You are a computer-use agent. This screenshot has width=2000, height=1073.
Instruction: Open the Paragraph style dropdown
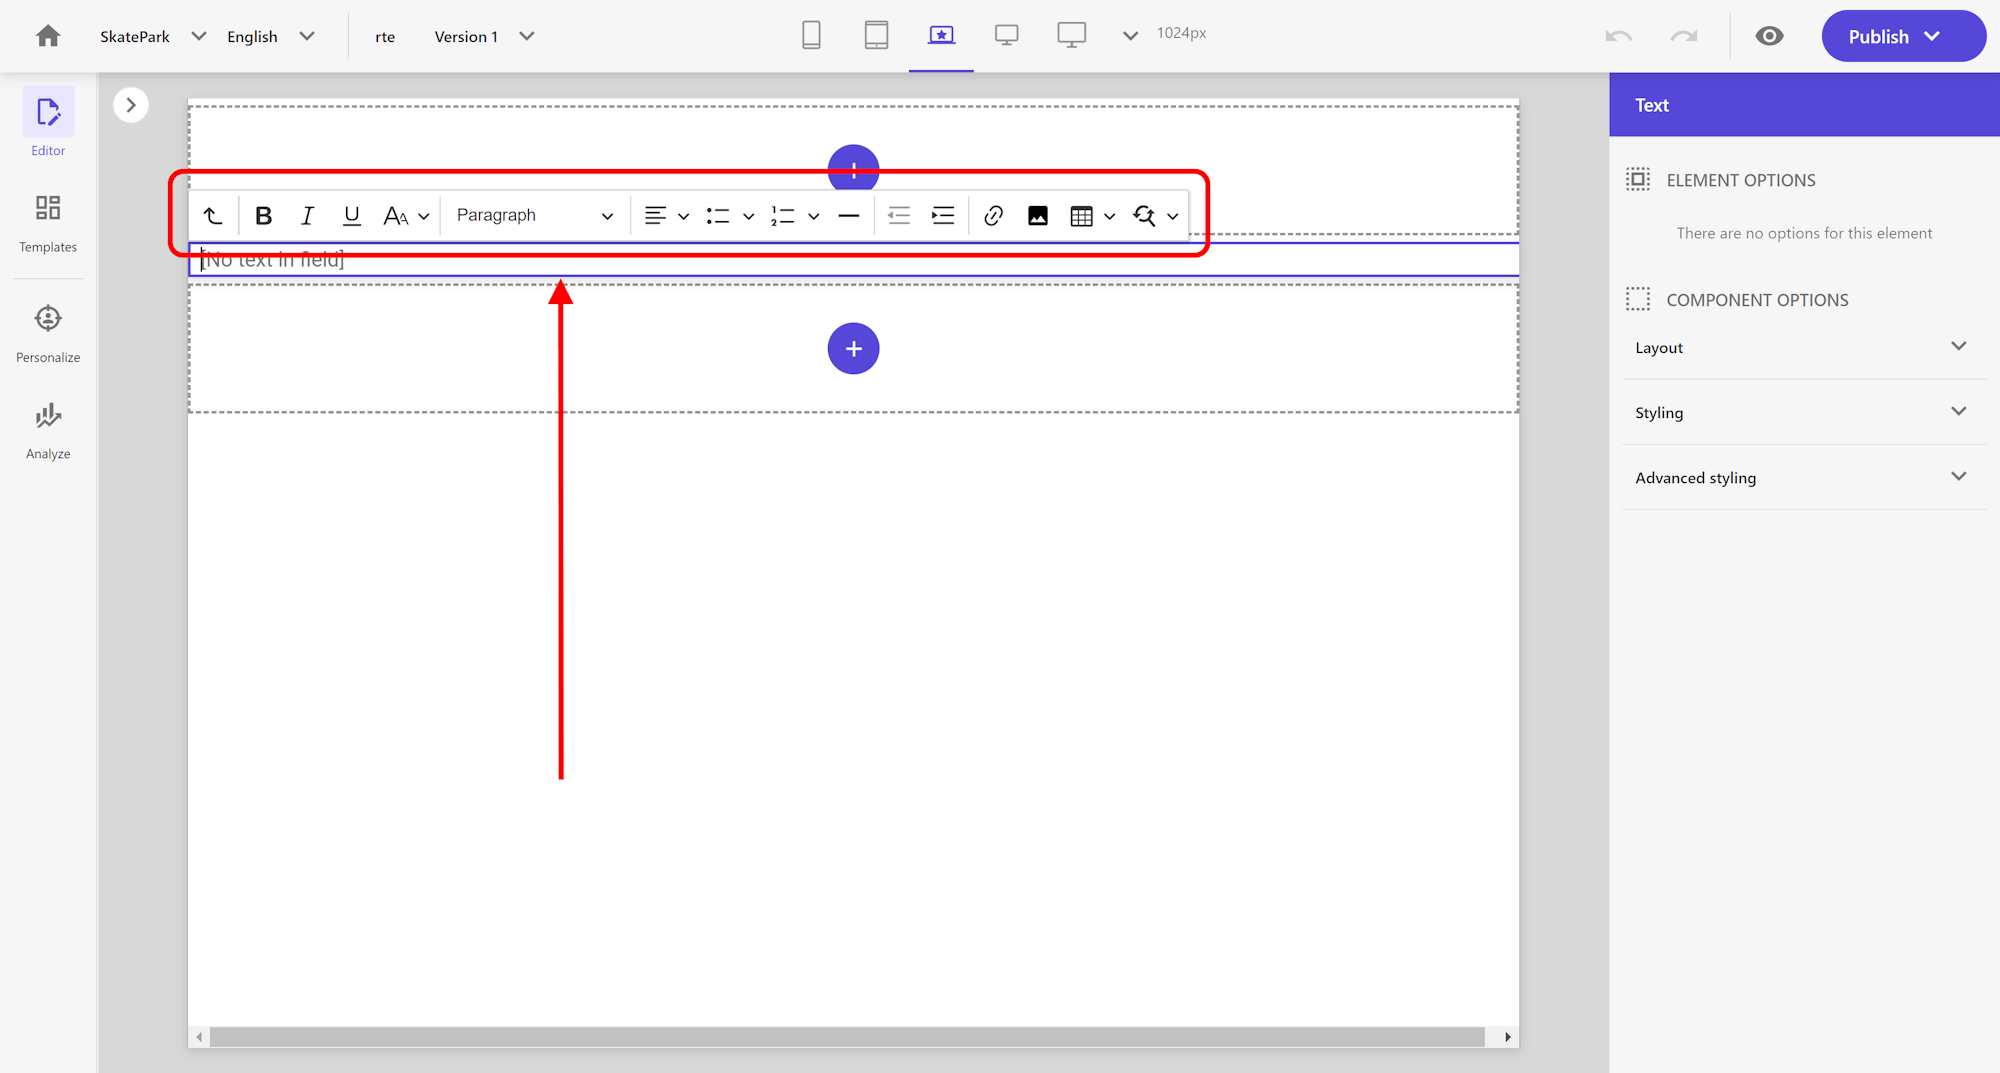534,216
